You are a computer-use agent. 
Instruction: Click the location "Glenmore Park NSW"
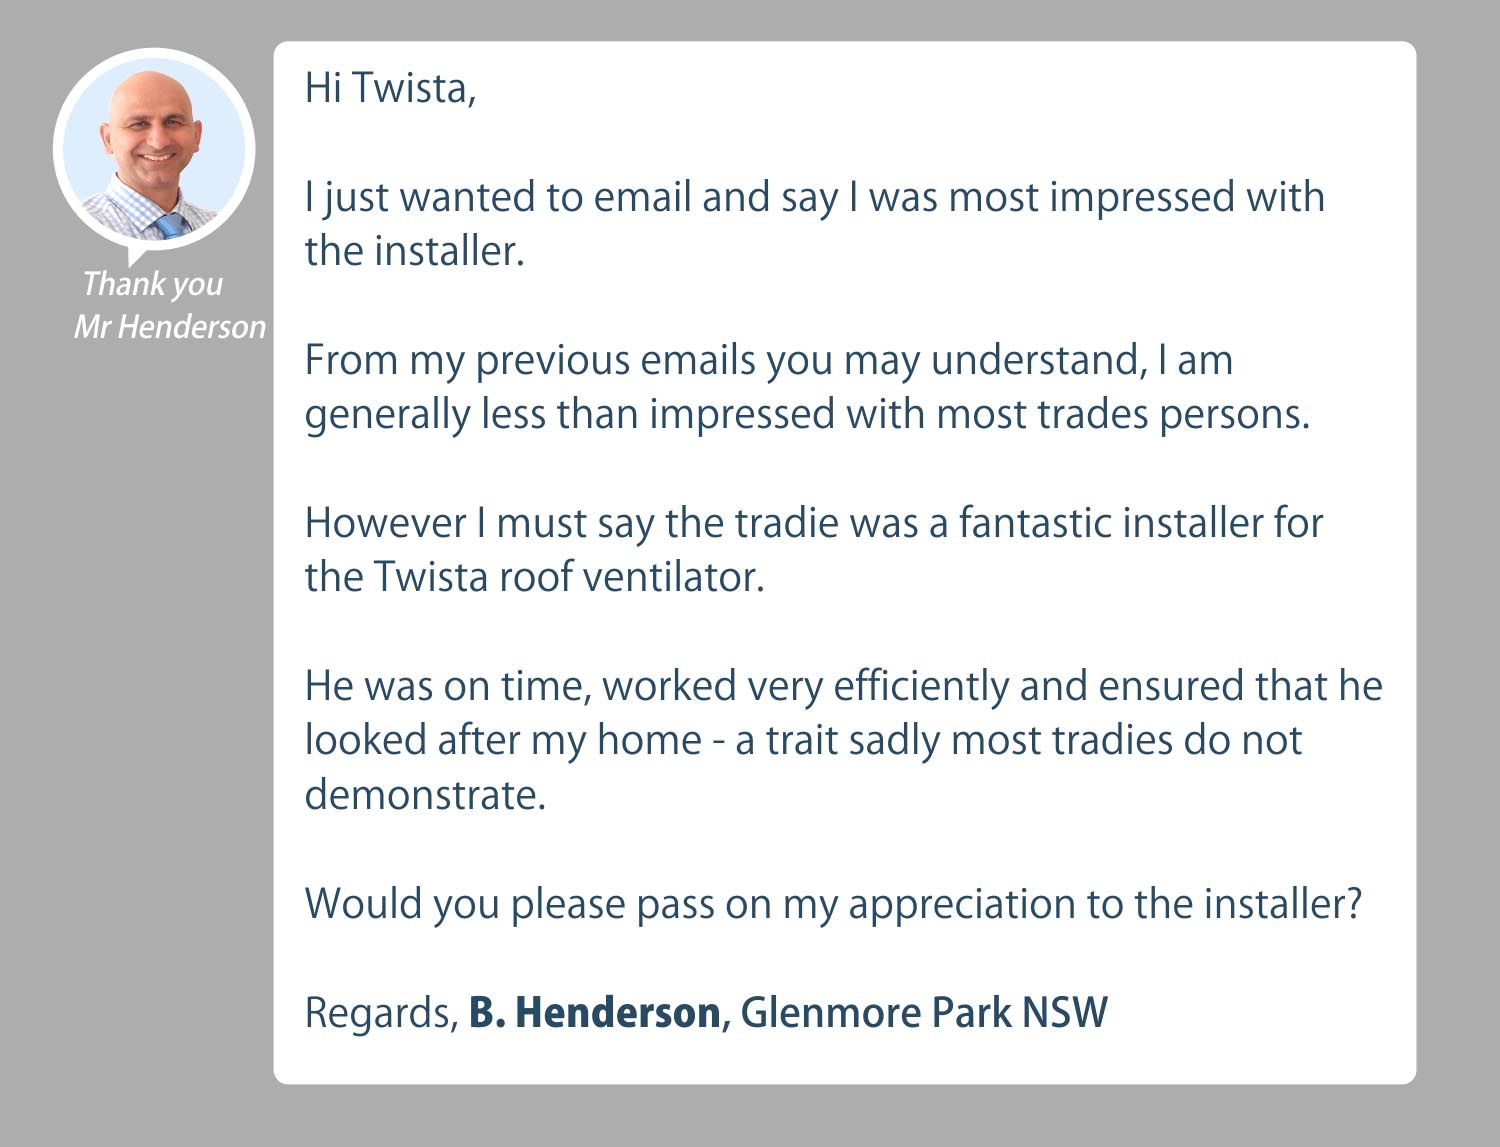click(923, 1013)
